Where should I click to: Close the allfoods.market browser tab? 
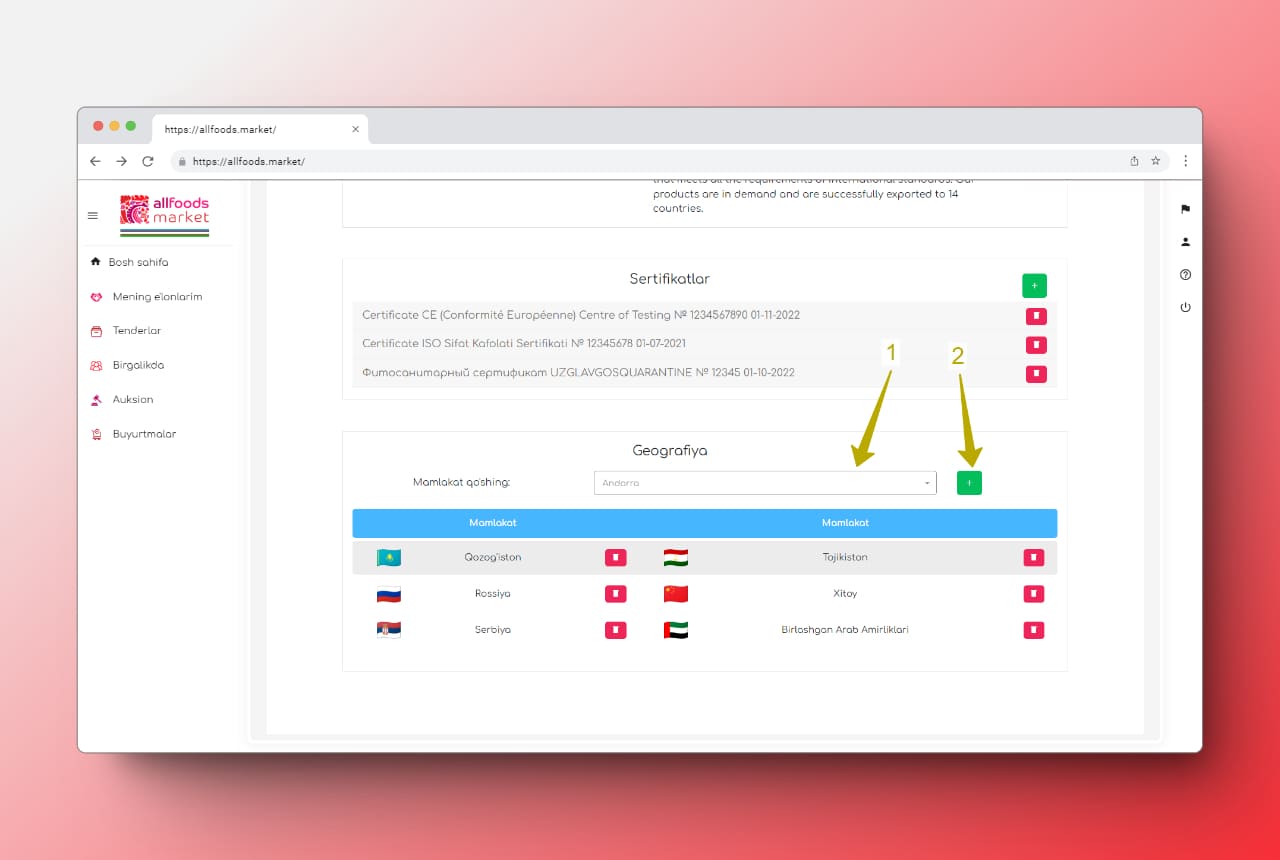(355, 129)
